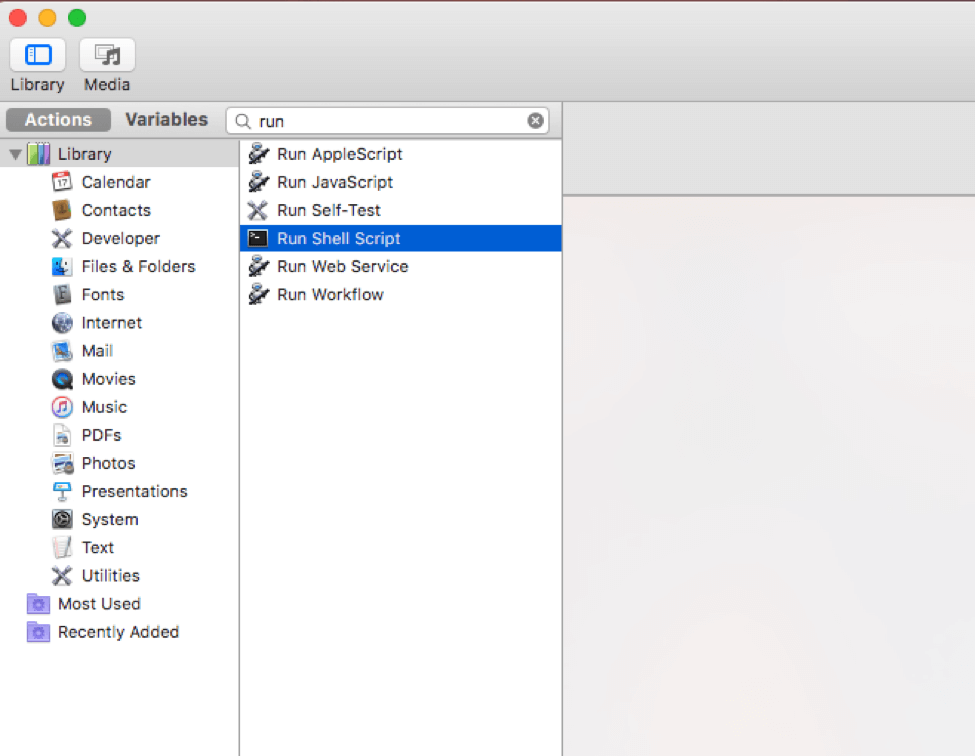This screenshot has height=756, width=975.
Task: Select the Contacts category icon
Action: click(x=62, y=210)
